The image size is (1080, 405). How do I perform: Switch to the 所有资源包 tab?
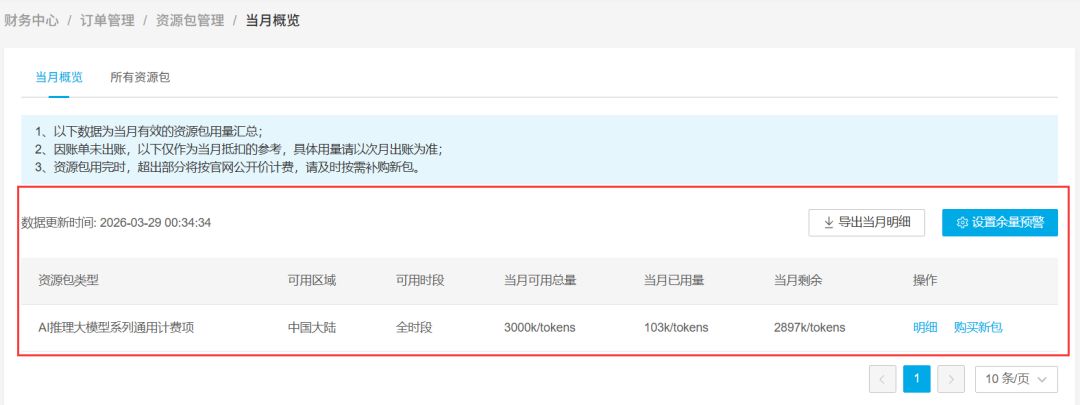(x=140, y=77)
